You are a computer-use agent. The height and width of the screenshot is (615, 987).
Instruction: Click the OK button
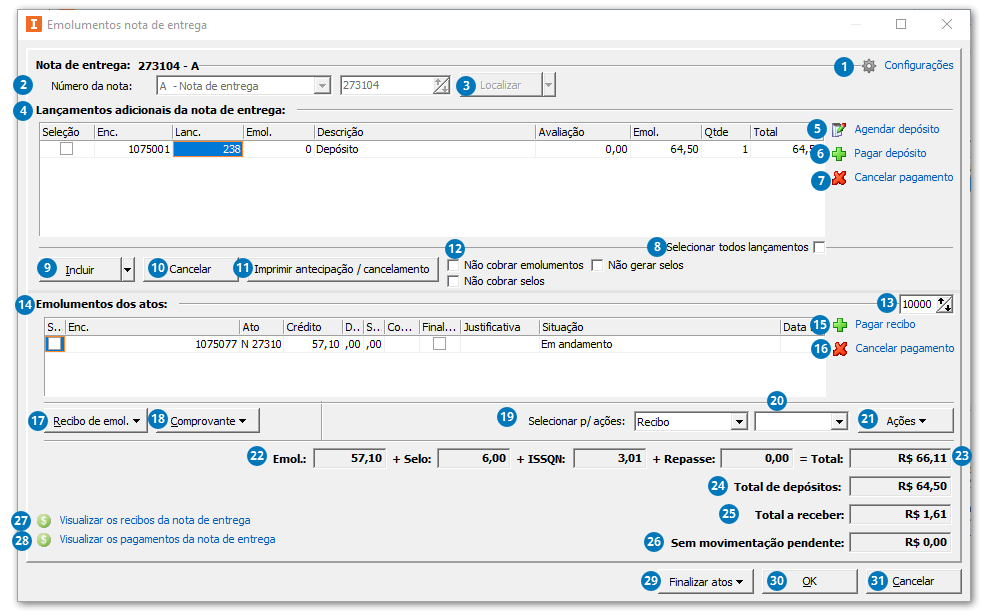pyautogui.click(x=809, y=581)
